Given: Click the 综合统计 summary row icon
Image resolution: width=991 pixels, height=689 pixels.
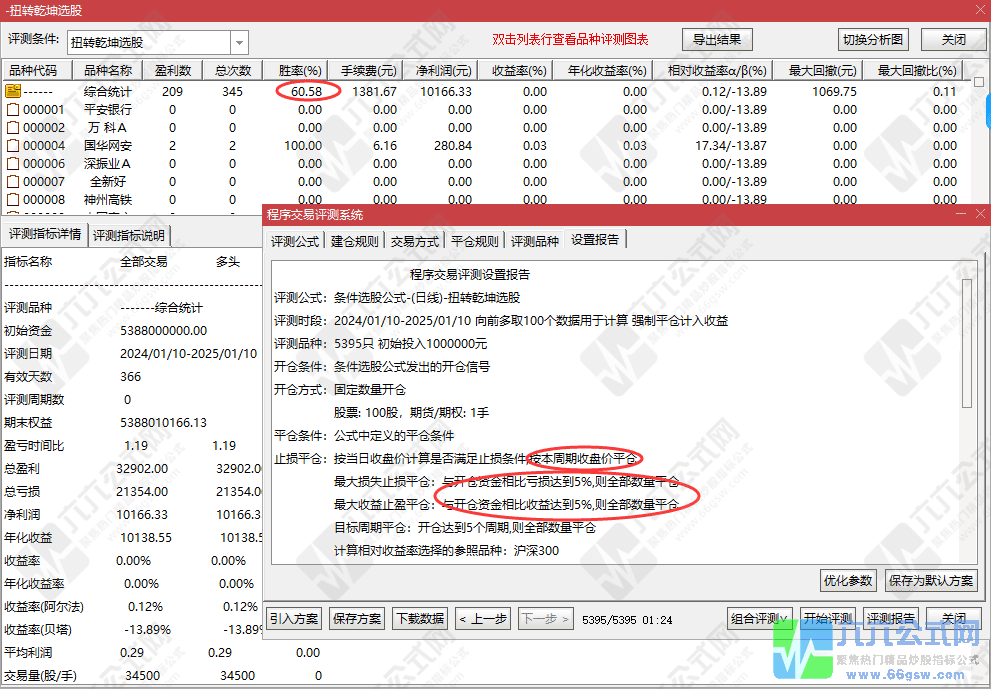Looking at the screenshot, I should (x=12, y=91).
